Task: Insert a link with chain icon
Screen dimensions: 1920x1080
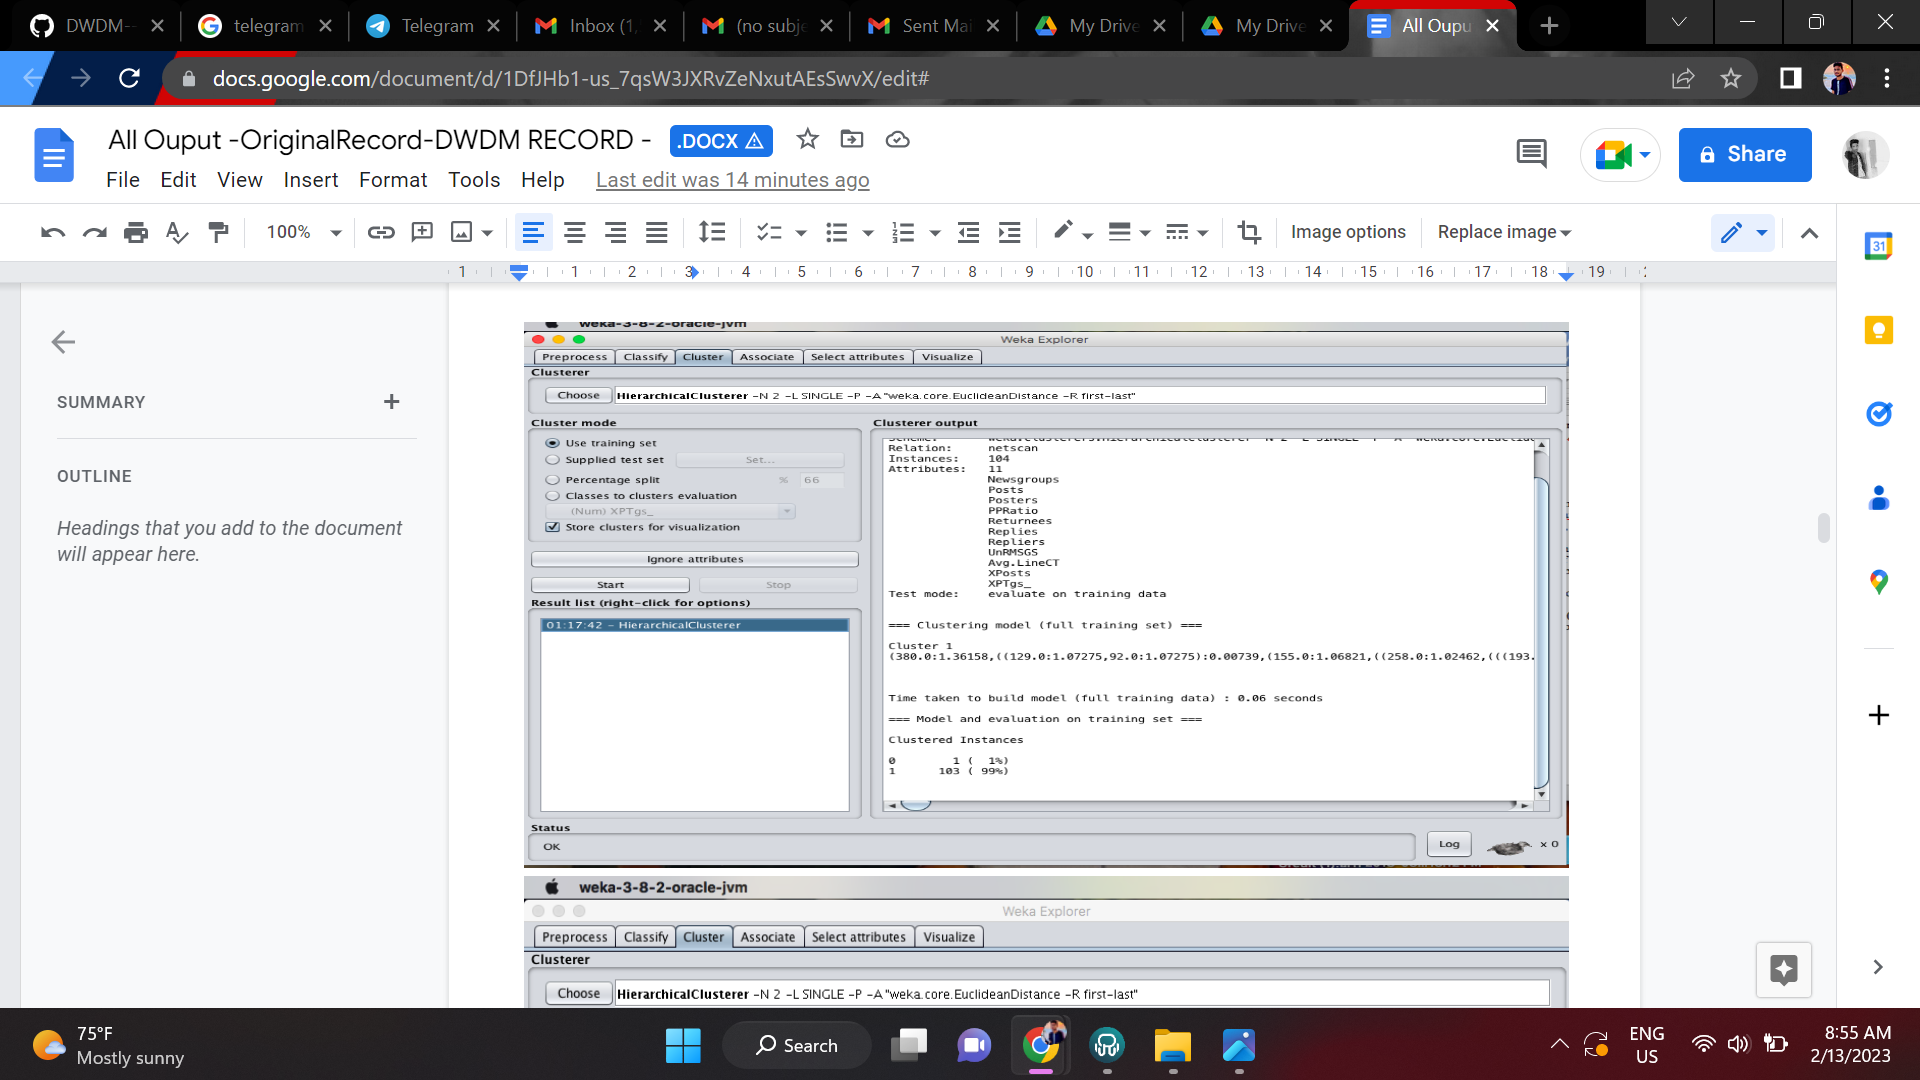Action: pyautogui.click(x=381, y=233)
